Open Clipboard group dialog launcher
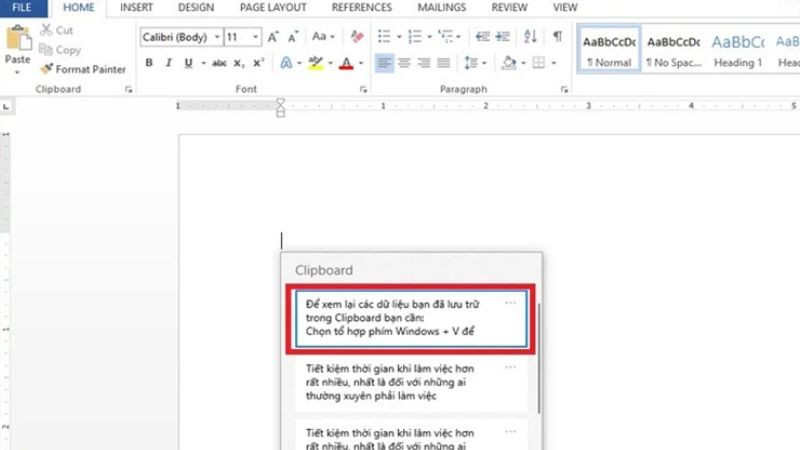 click(128, 89)
